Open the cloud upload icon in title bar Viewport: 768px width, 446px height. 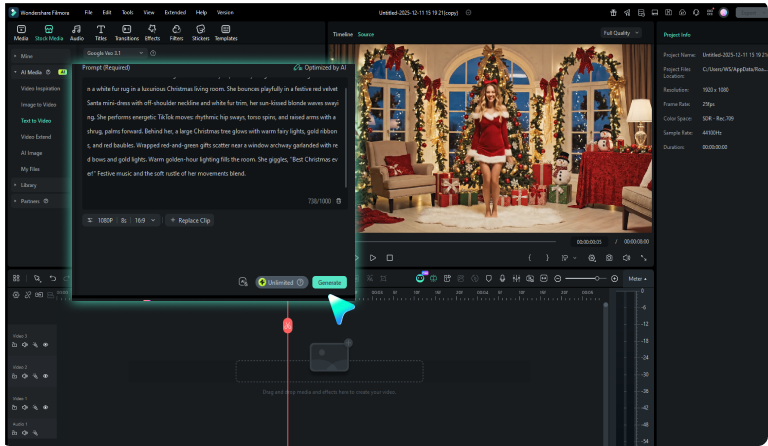[682, 13]
